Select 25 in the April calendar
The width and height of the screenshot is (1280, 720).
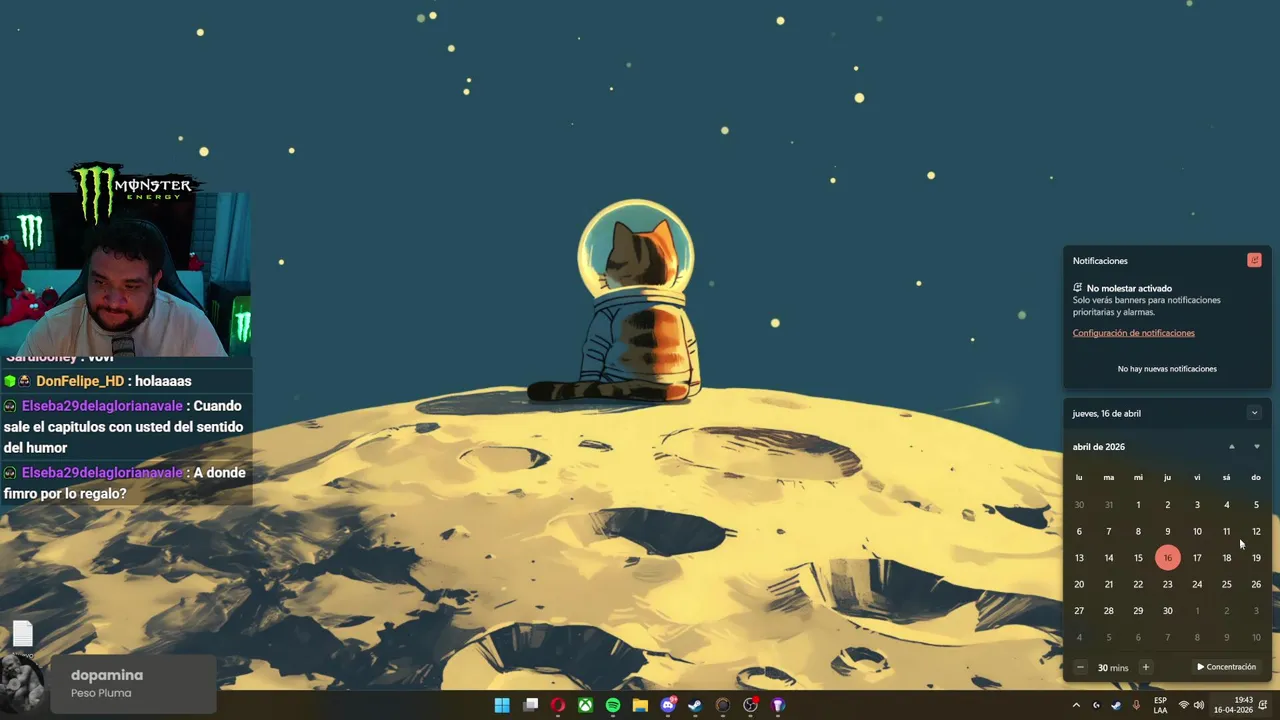1226,584
